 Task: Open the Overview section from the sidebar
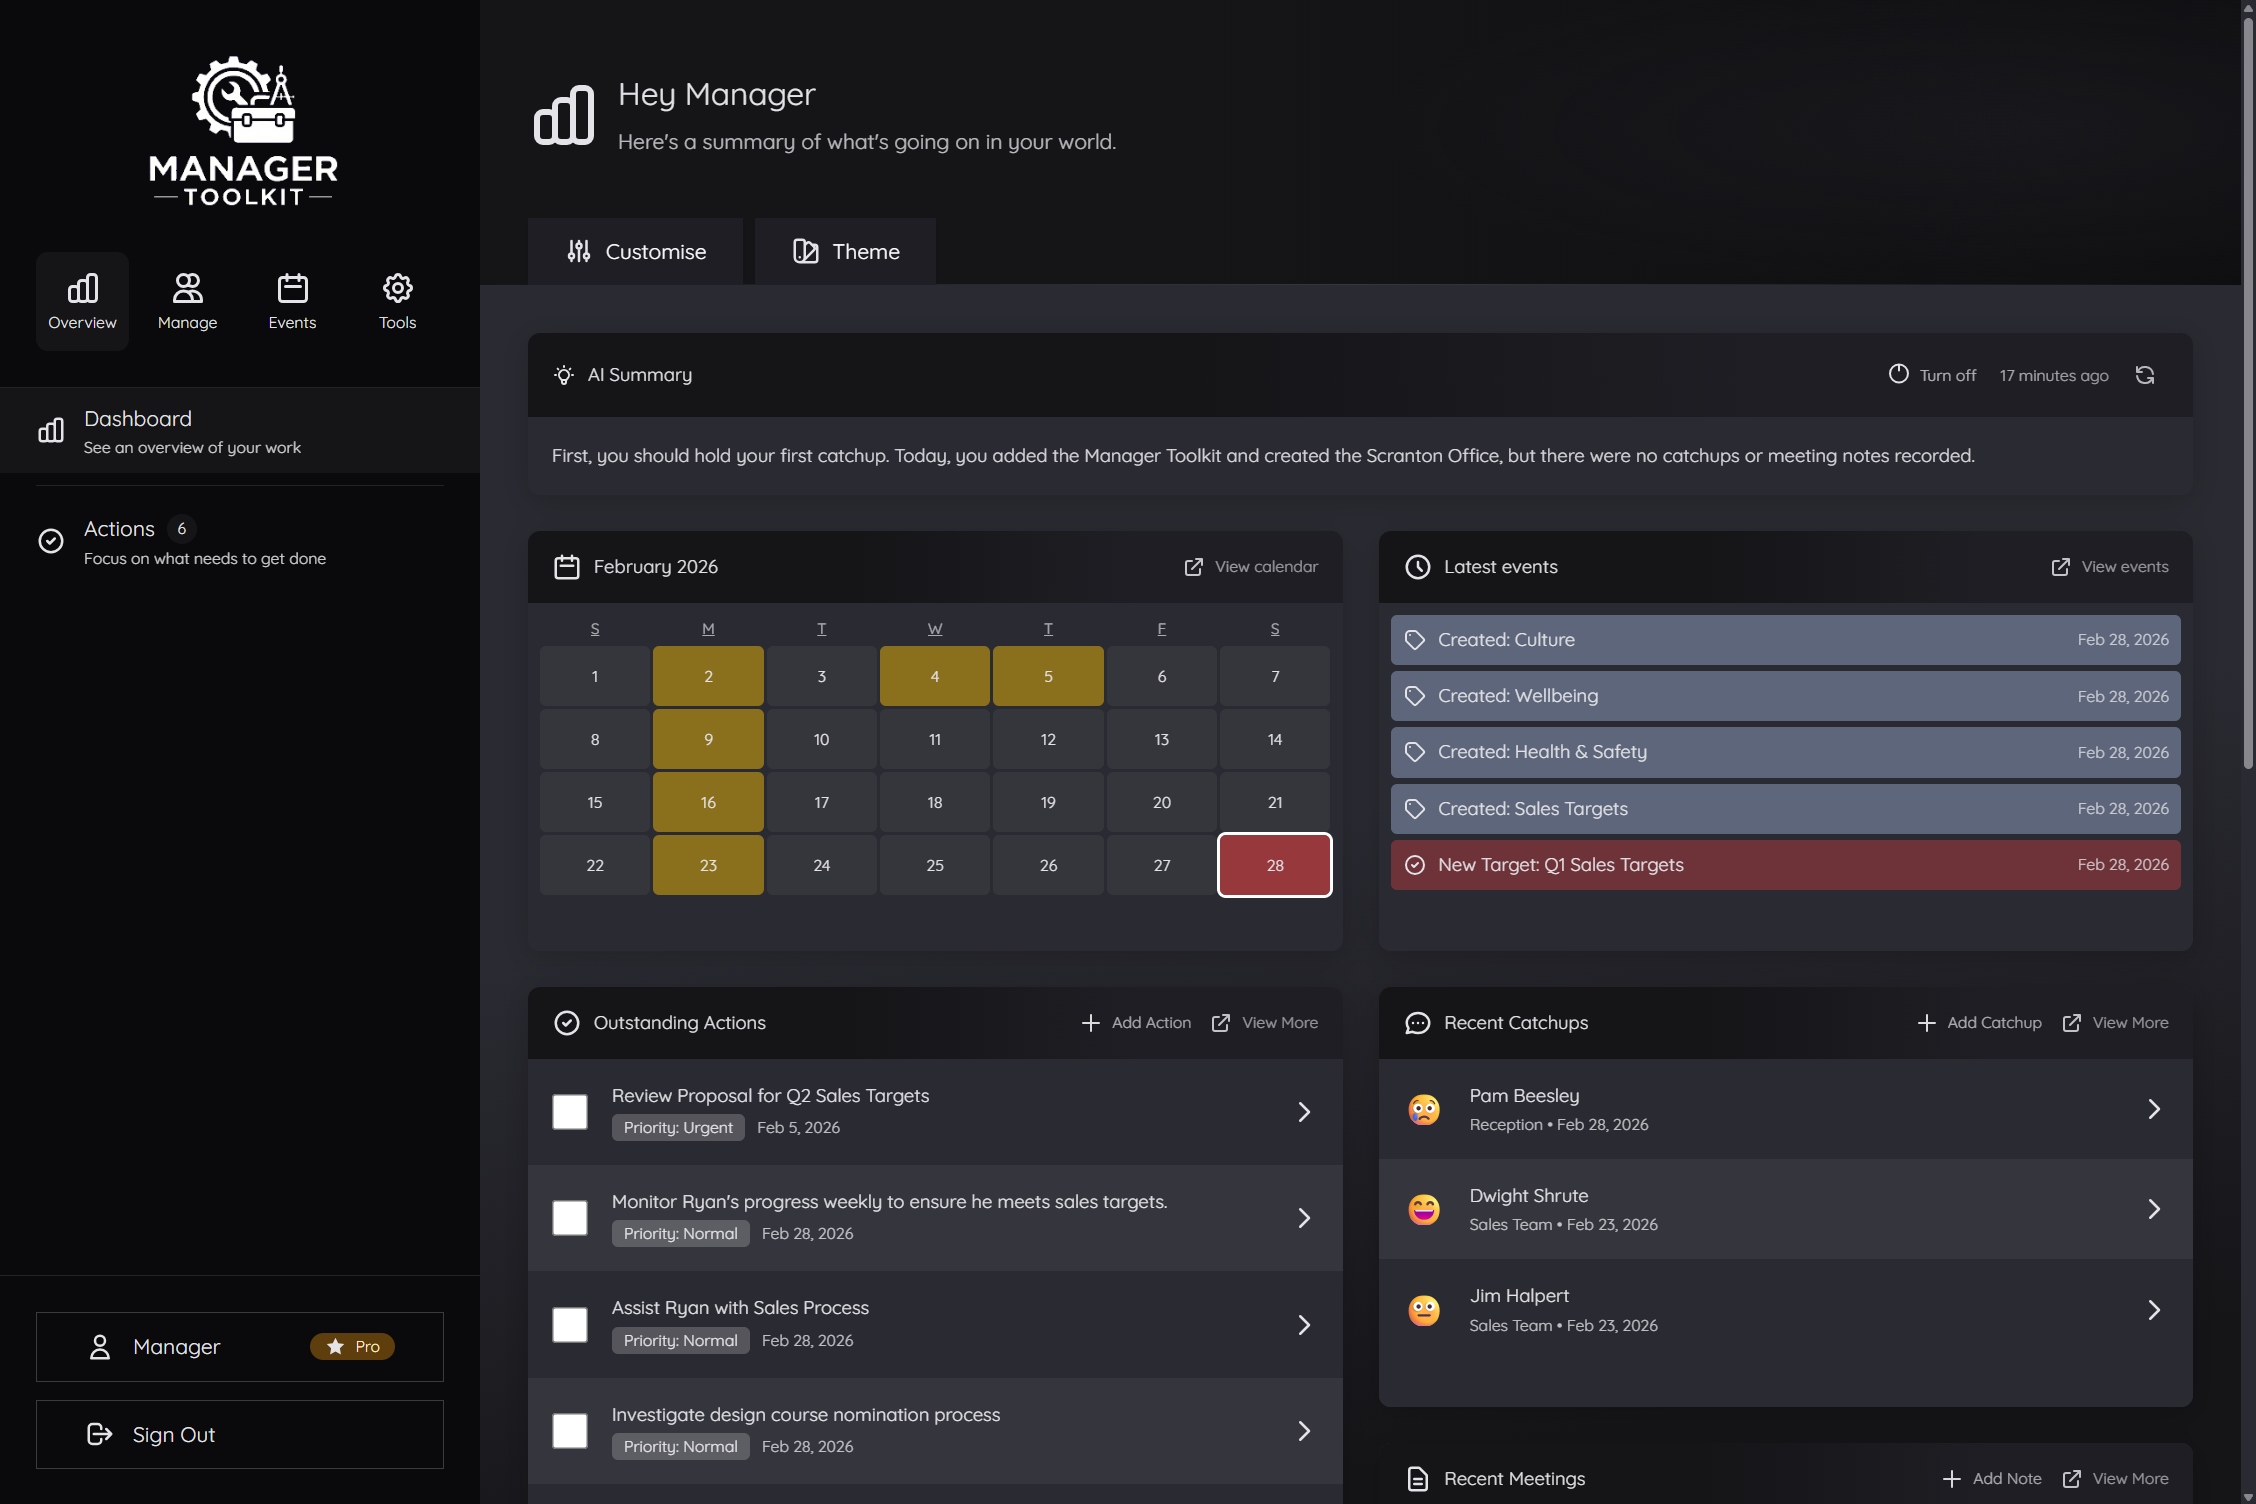pos(82,300)
